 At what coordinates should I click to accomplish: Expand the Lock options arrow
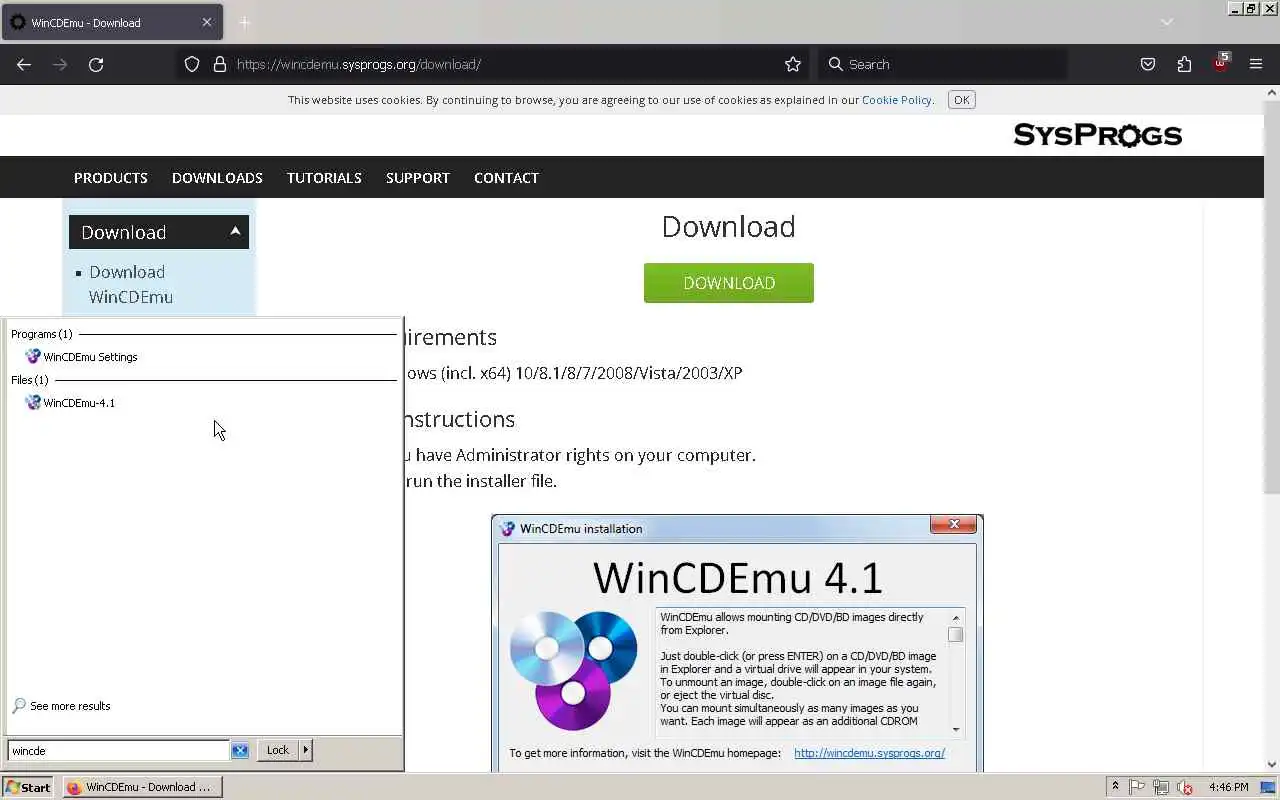[306, 750]
